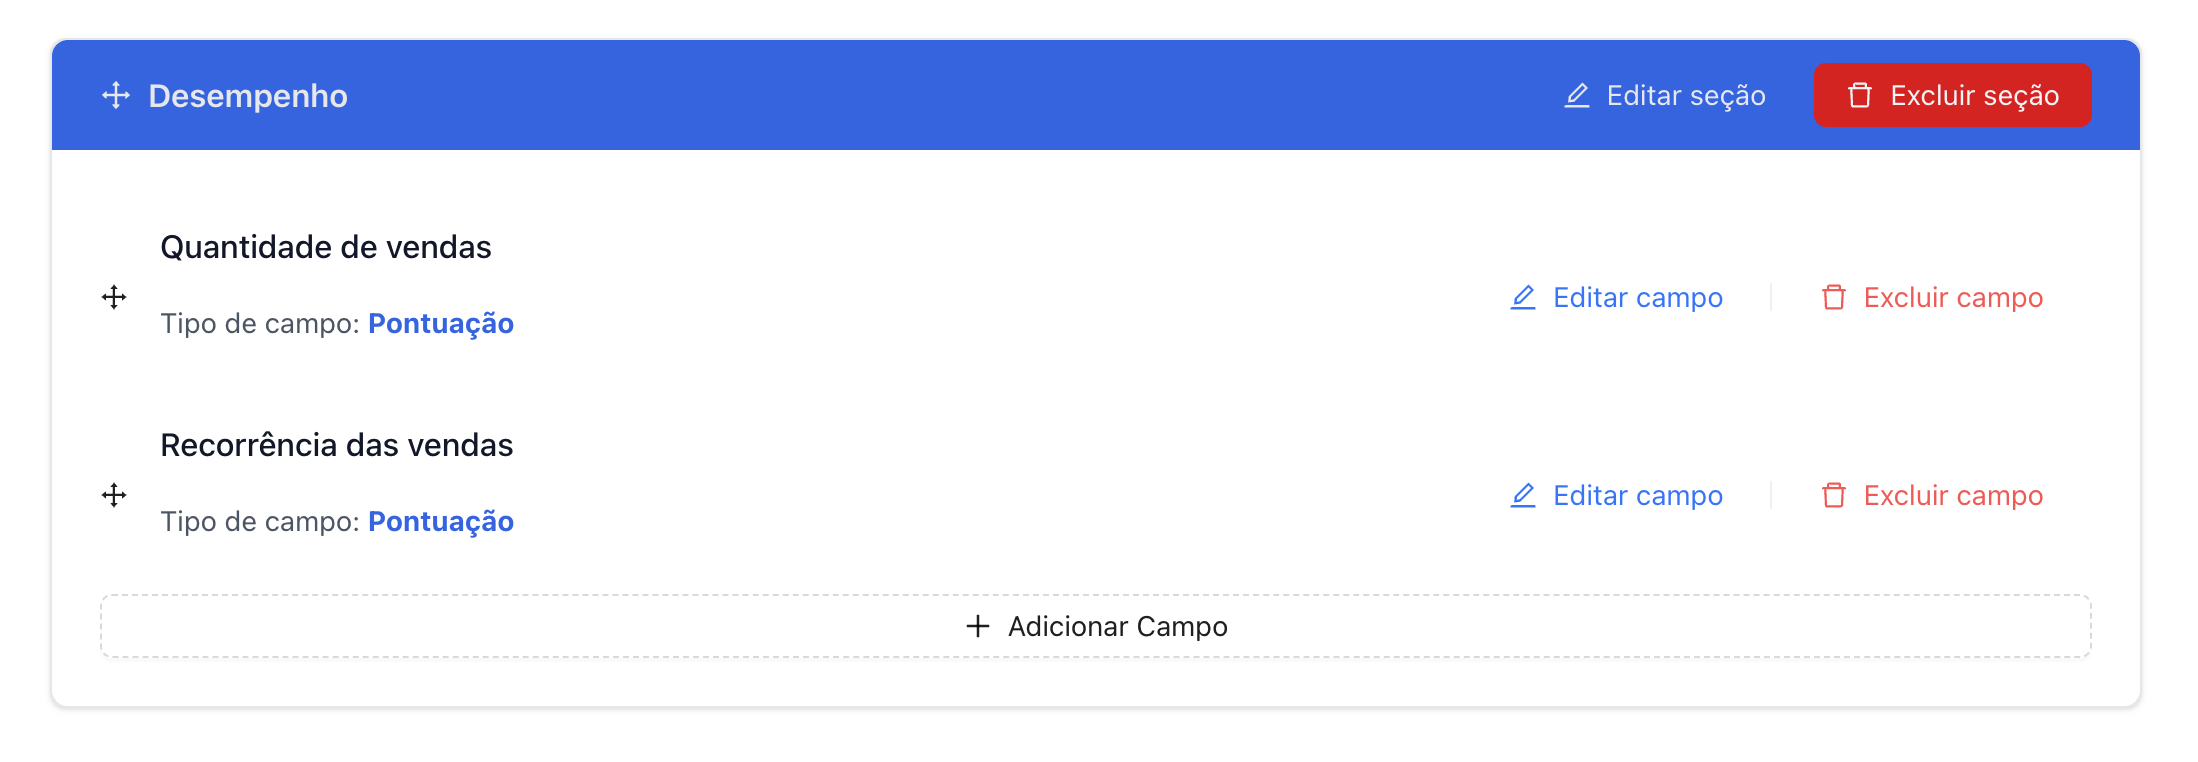Image resolution: width=2198 pixels, height=762 pixels.
Task: Click the move handle icon beside Desempenho
Action: [x=116, y=95]
